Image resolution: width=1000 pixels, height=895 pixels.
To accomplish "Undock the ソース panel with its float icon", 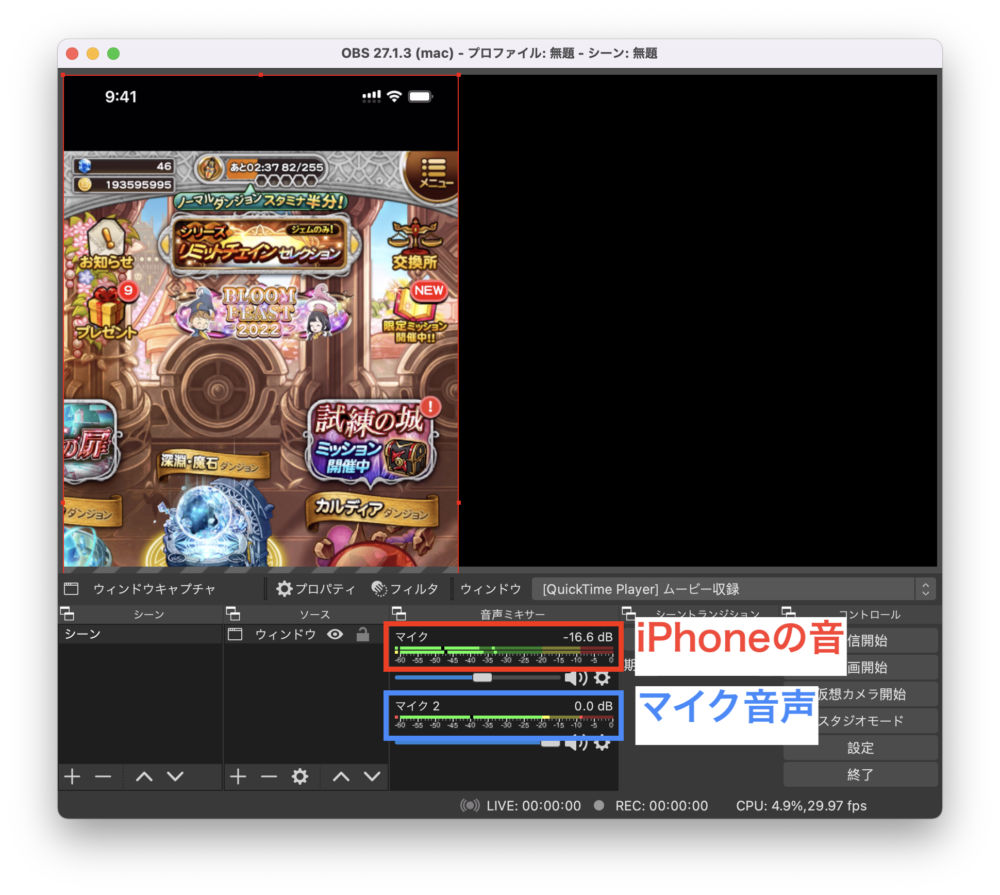I will 233,614.
